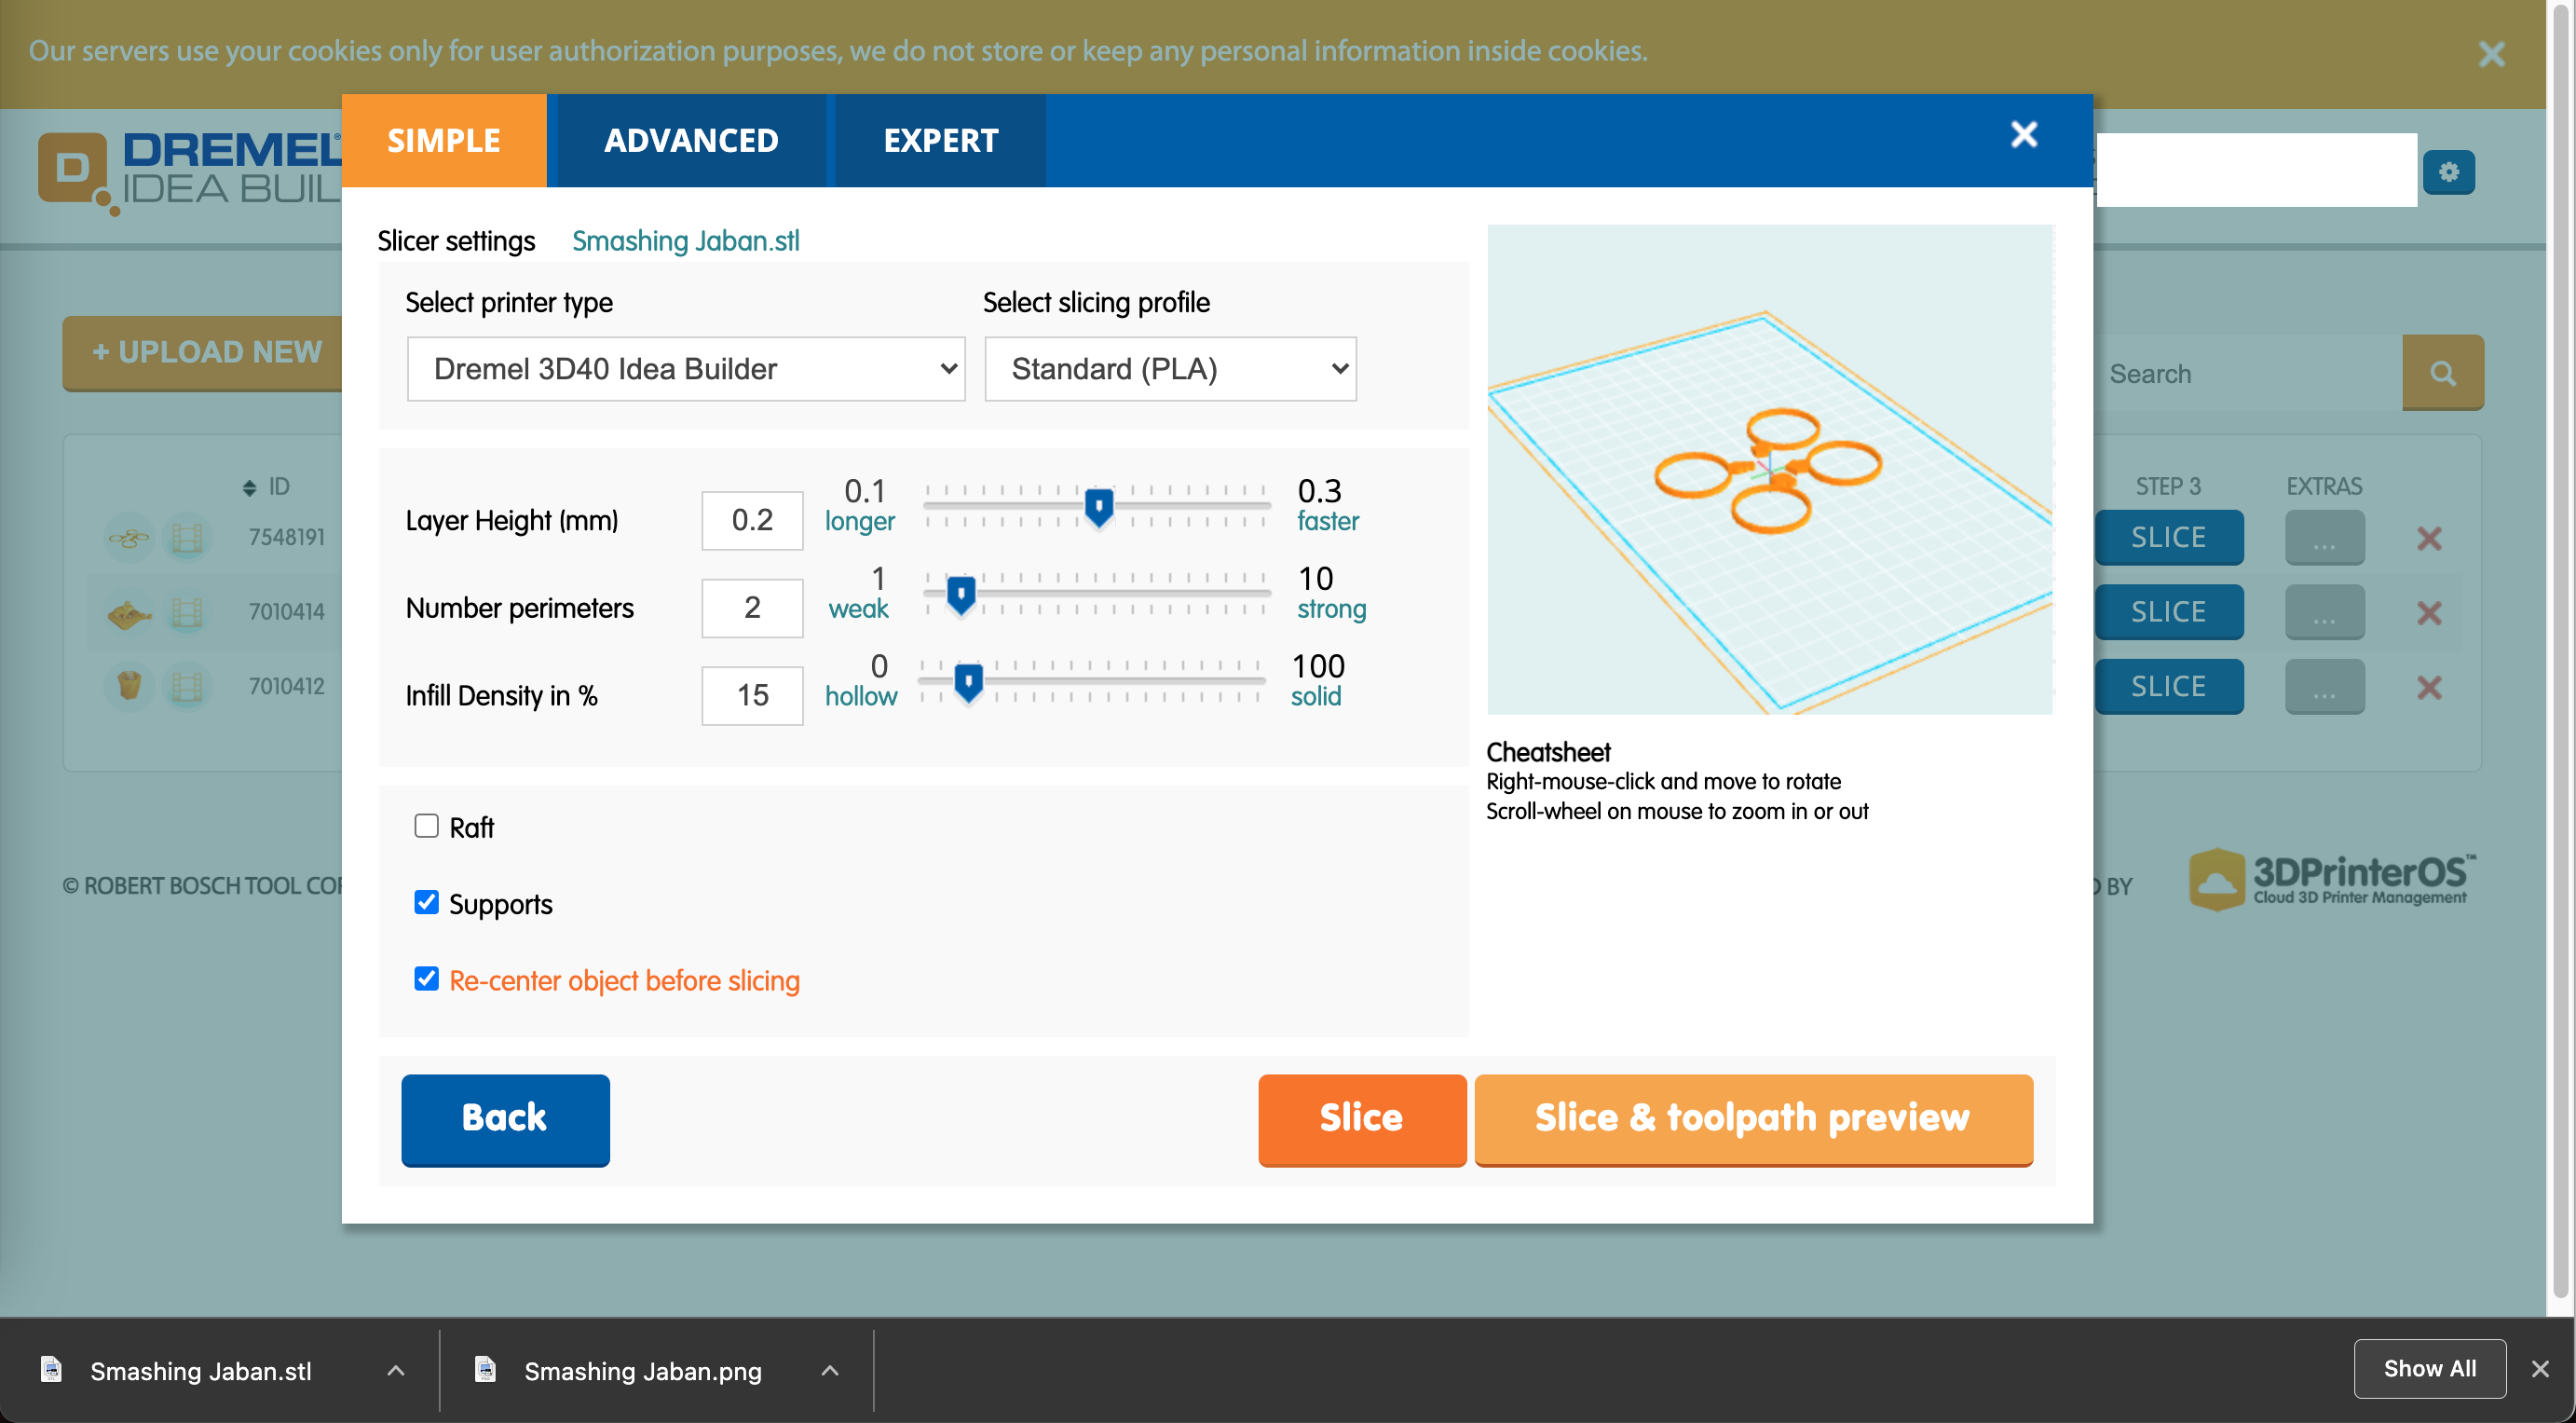Click the Infill Density slider handle

coord(967,682)
